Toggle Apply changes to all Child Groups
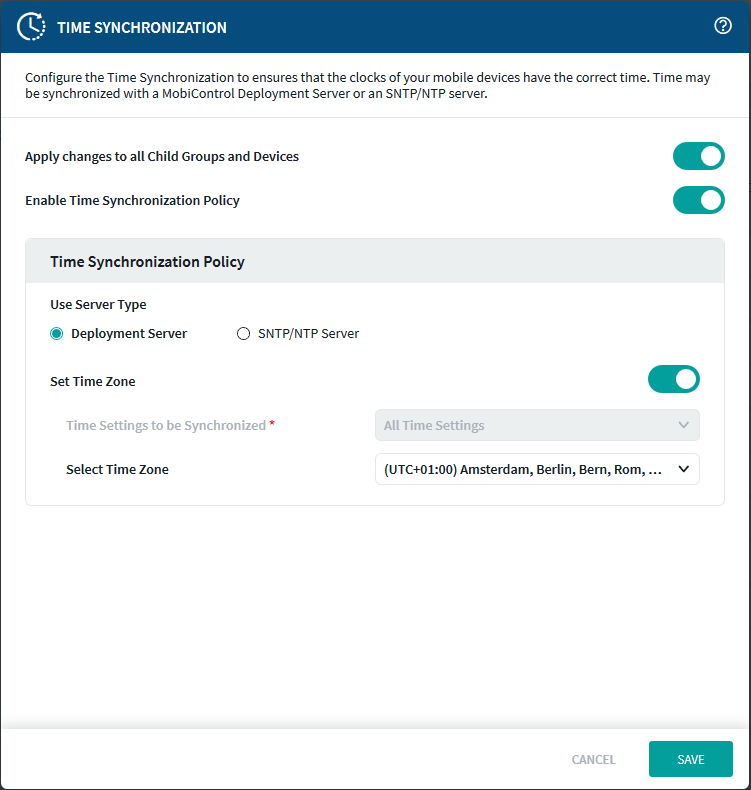The width and height of the screenshot is (751, 790). click(x=698, y=156)
